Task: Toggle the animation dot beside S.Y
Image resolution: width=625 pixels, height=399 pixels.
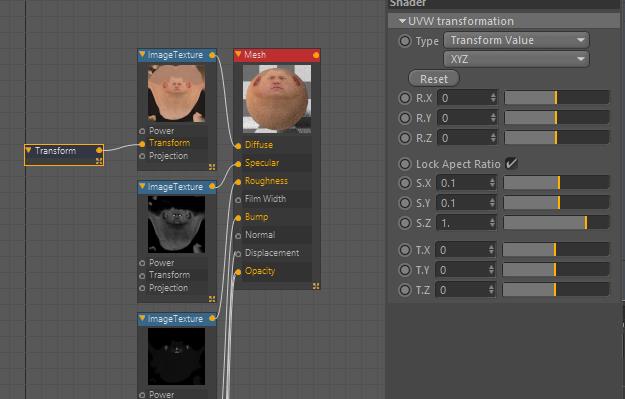Action: pos(405,203)
